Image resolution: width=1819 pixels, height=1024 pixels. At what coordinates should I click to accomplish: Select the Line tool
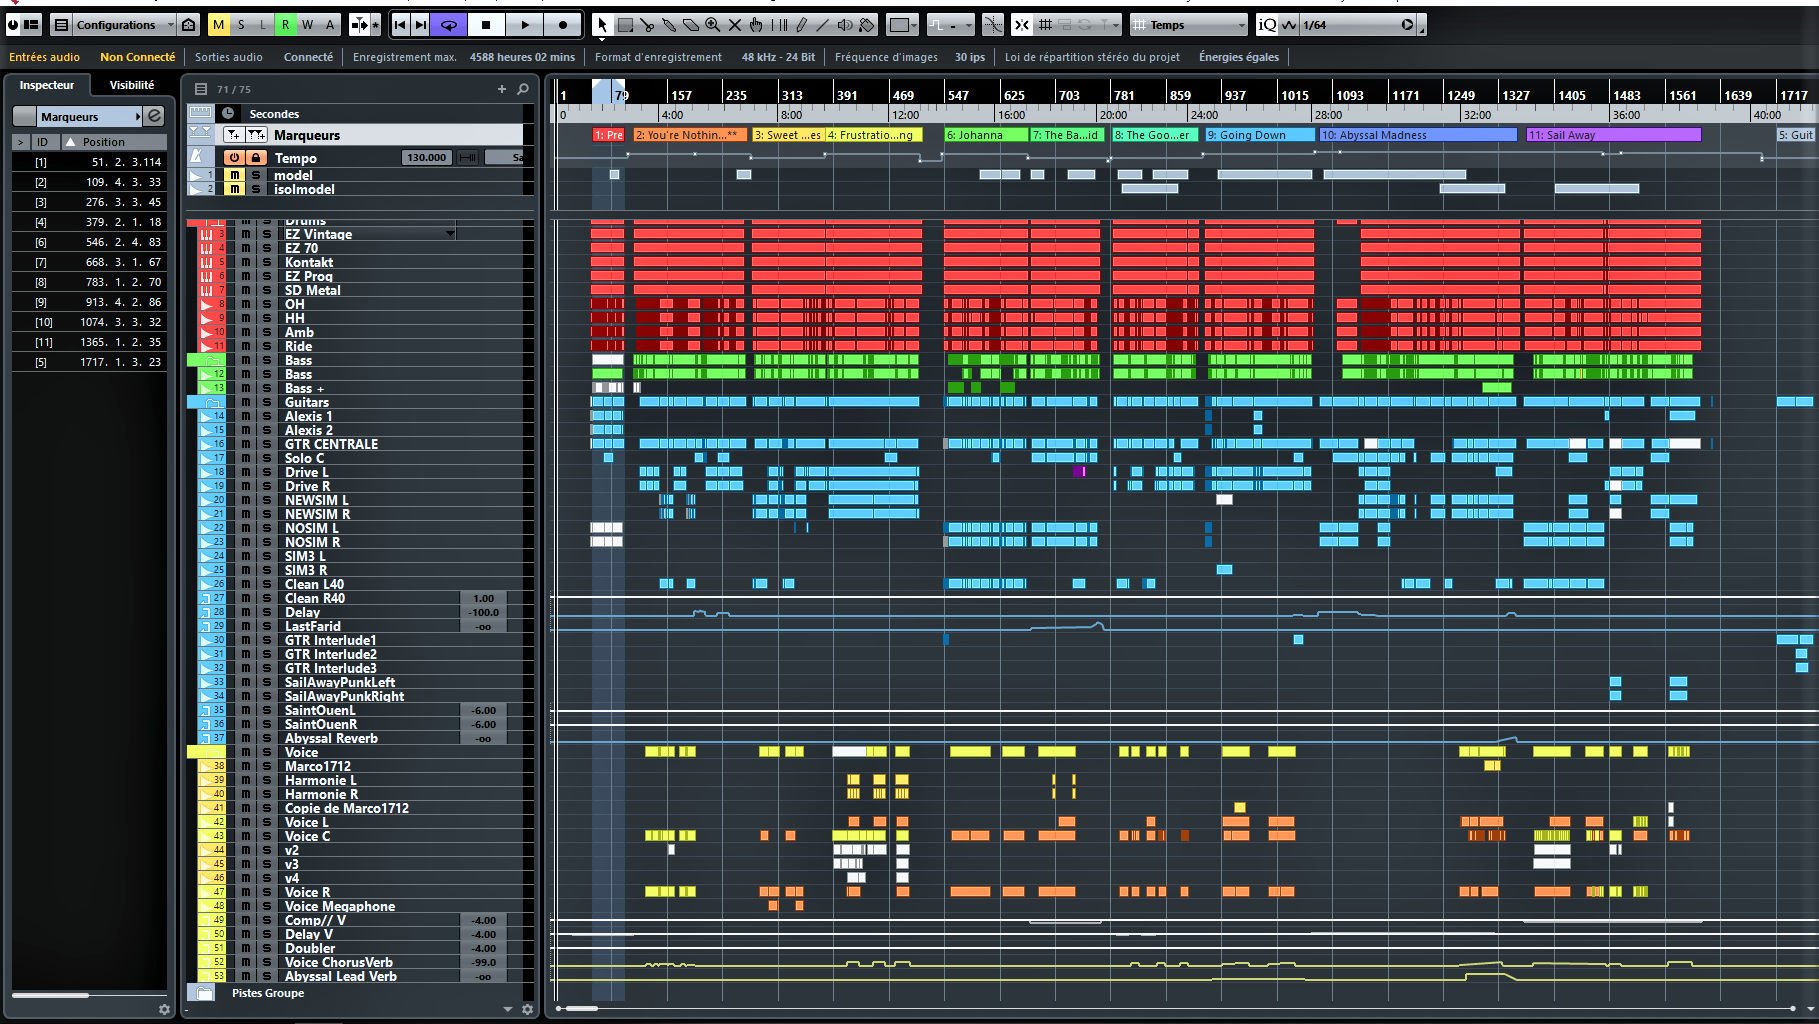tap(823, 25)
